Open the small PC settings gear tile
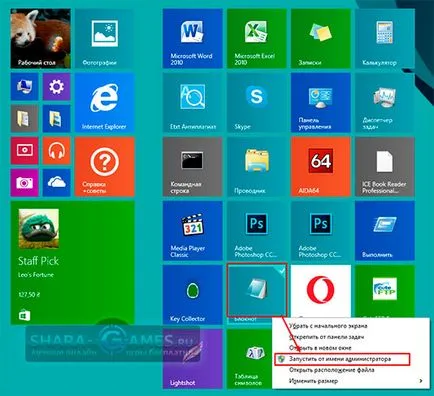This screenshot has height=396, width=434. click(56, 87)
